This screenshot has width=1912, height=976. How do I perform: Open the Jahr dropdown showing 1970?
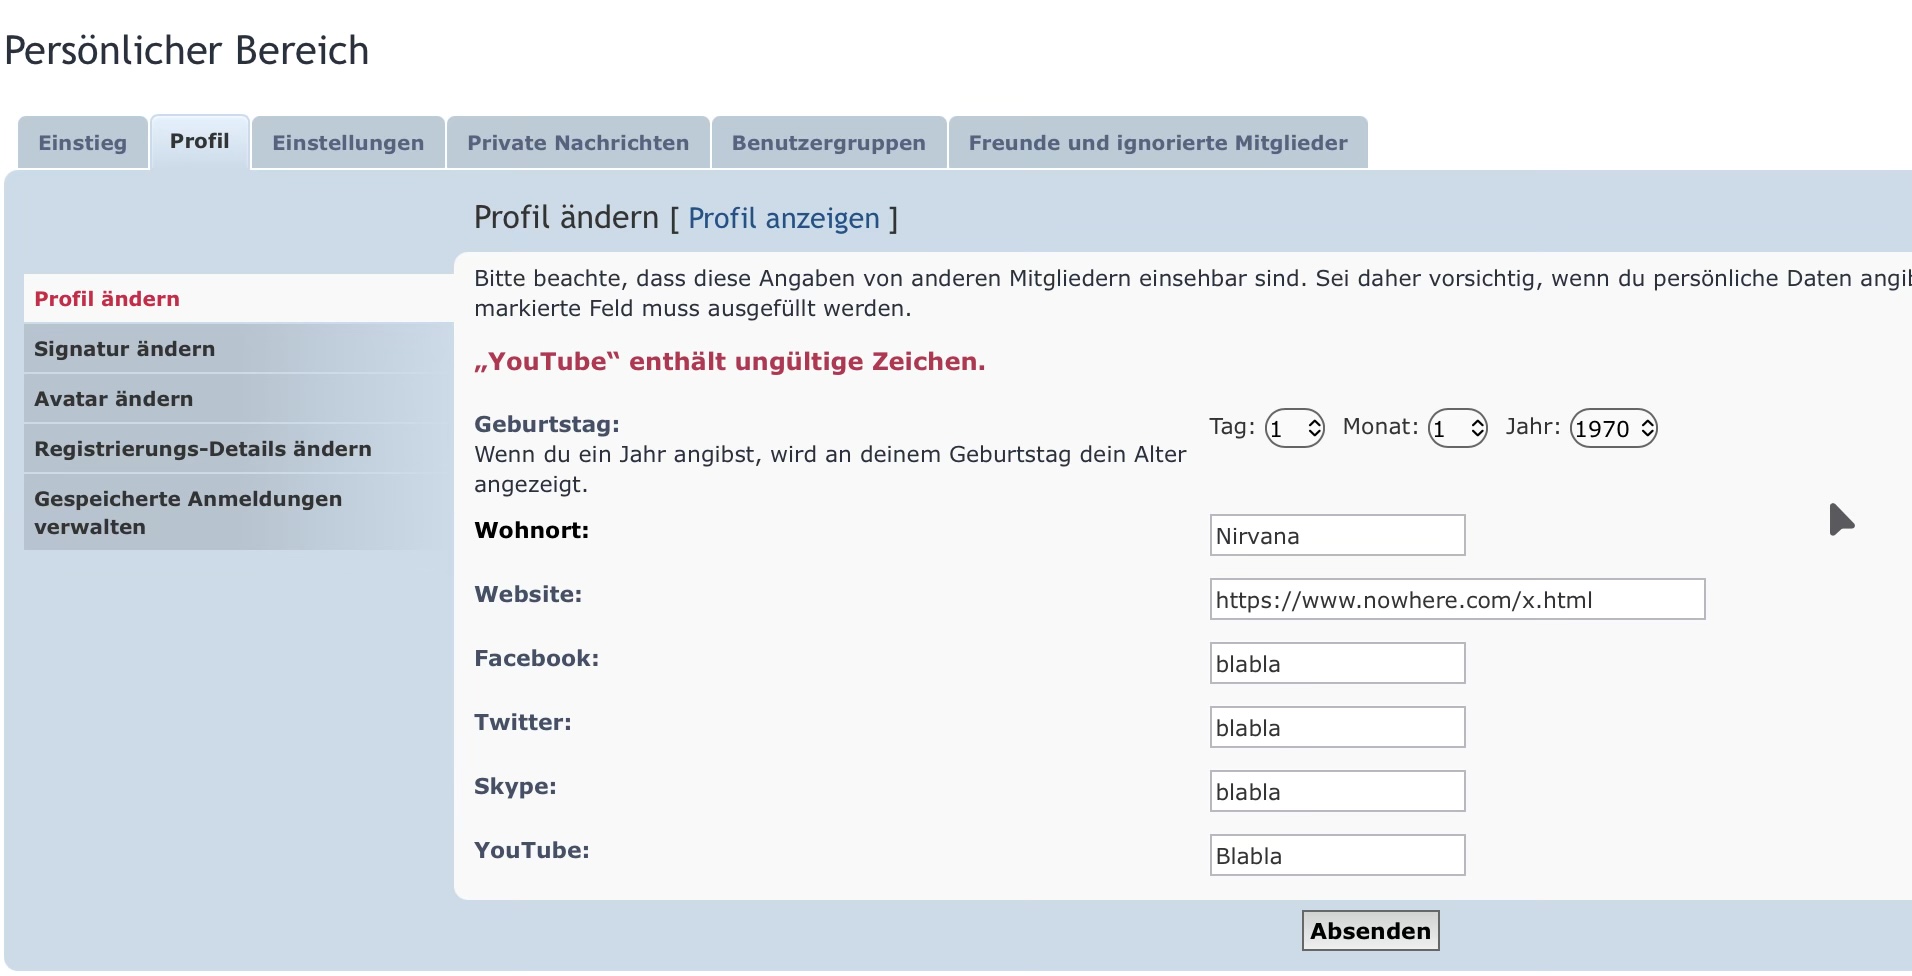pyautogui.click(x=1614, y=428)
